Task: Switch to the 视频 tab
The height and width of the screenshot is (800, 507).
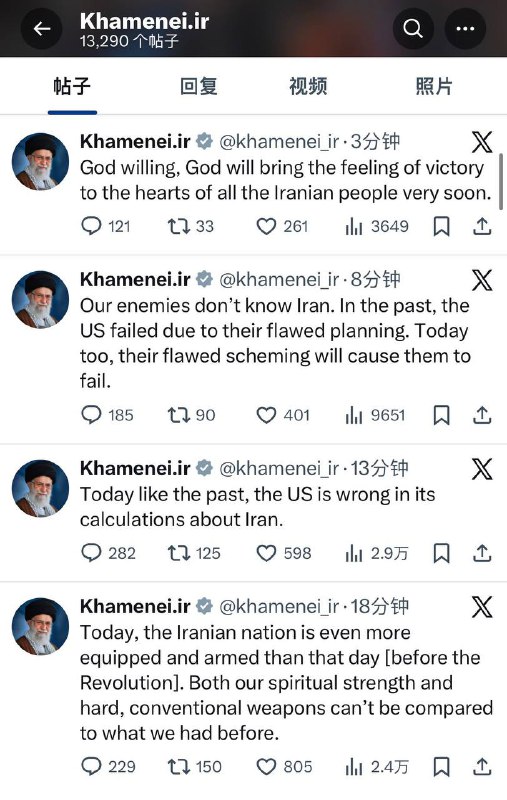Action: [x=308, y=86]
